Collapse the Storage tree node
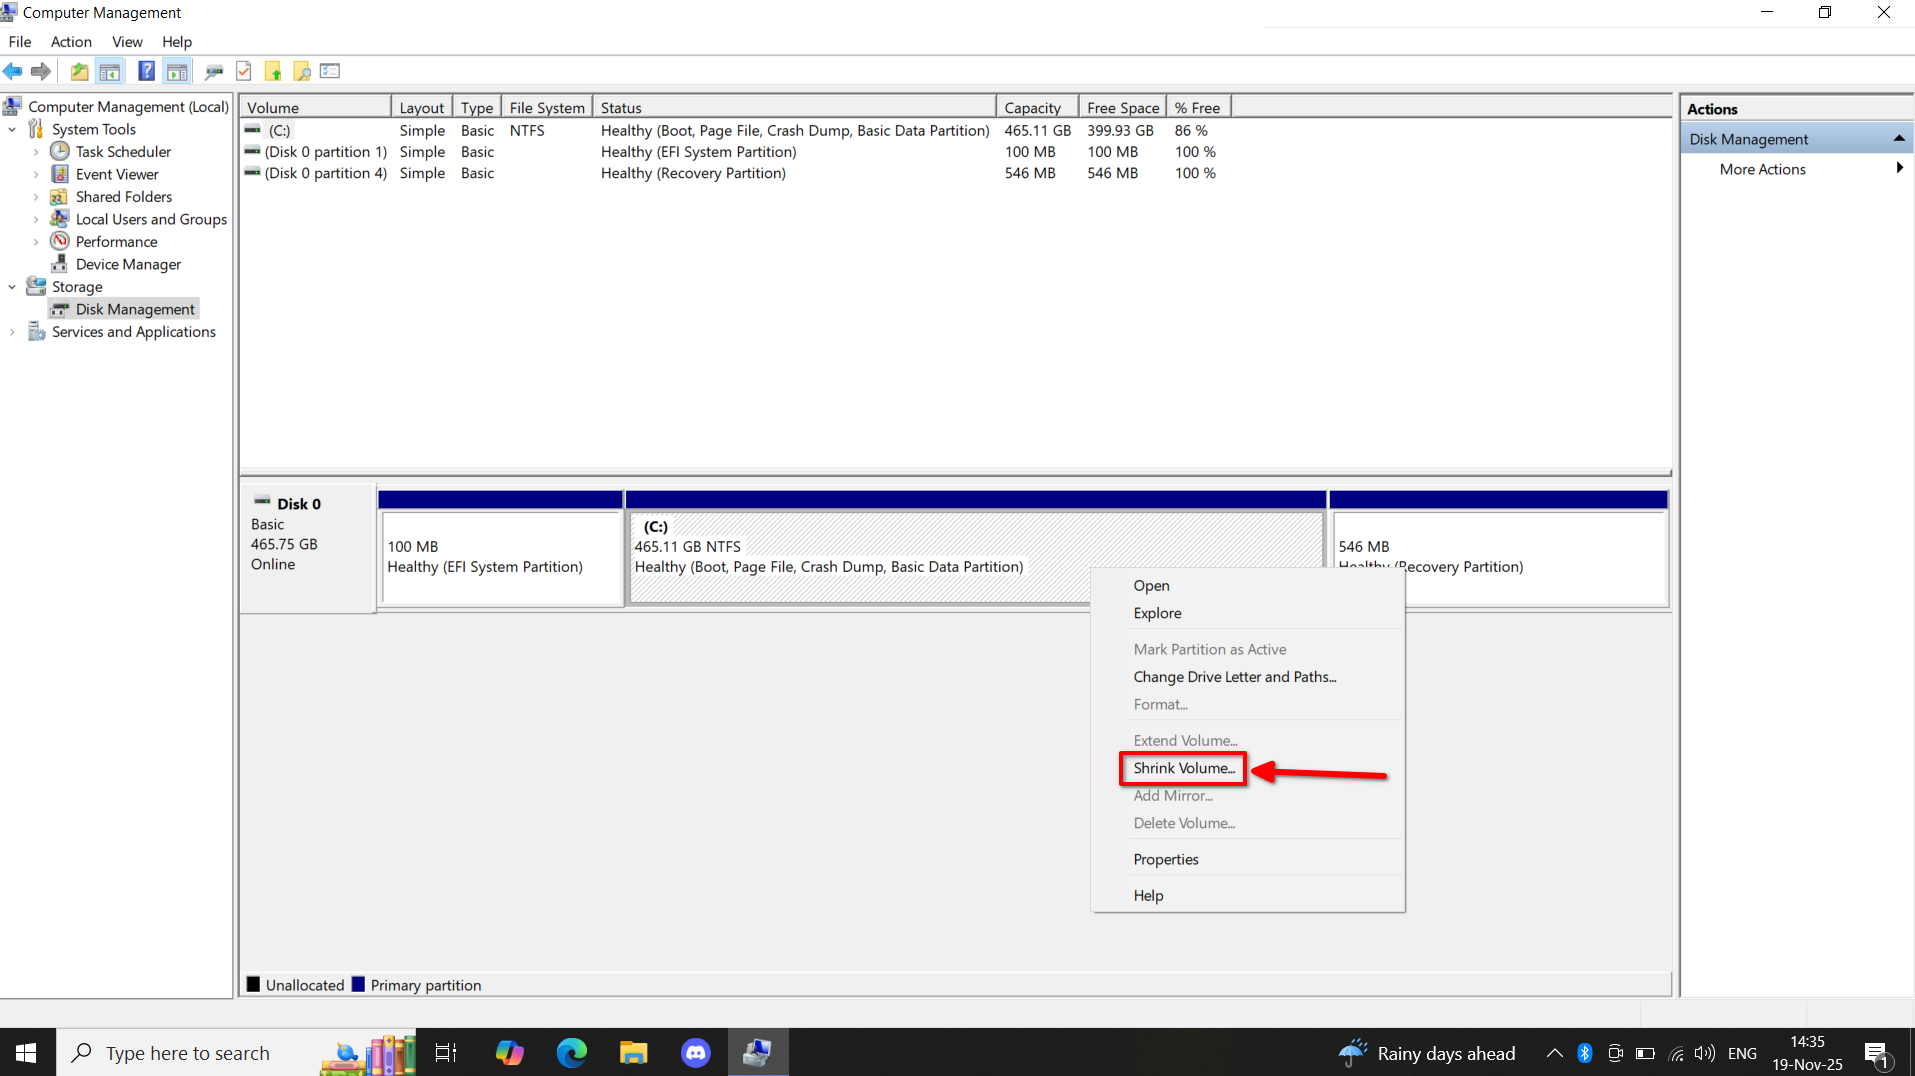The width and height of the screenshot is (1915, 1076). point(12,287)
